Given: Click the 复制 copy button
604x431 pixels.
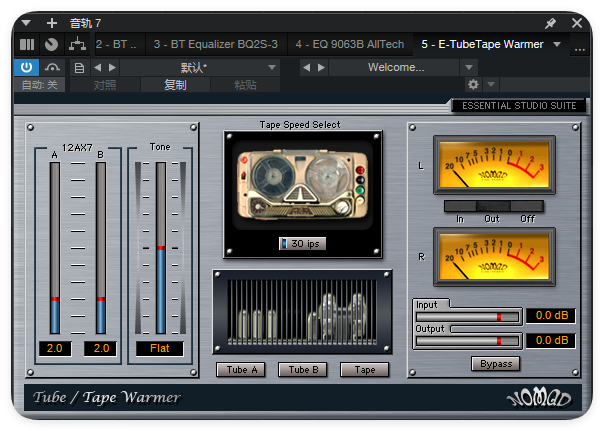Looking at the screenshot, I should click(x=175, y=85).
